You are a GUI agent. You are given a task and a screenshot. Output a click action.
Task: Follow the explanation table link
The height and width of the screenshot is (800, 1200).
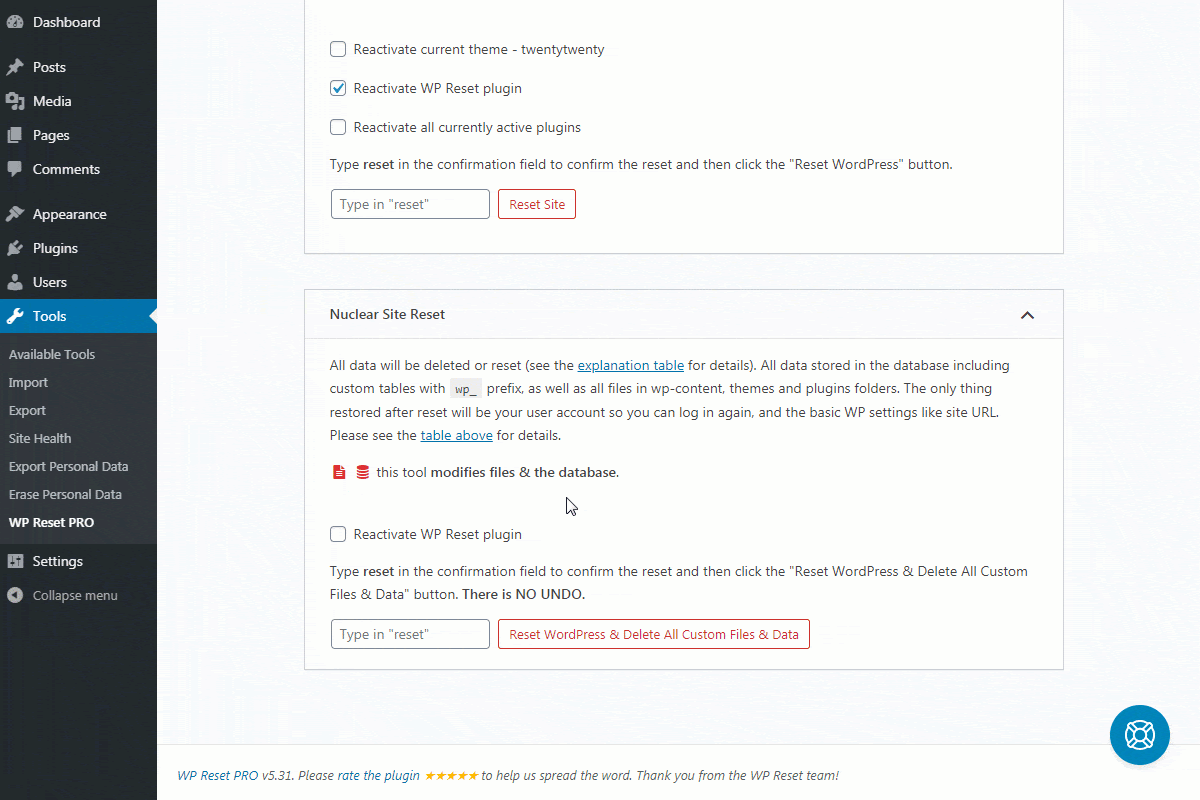click(x=631, y=365)
